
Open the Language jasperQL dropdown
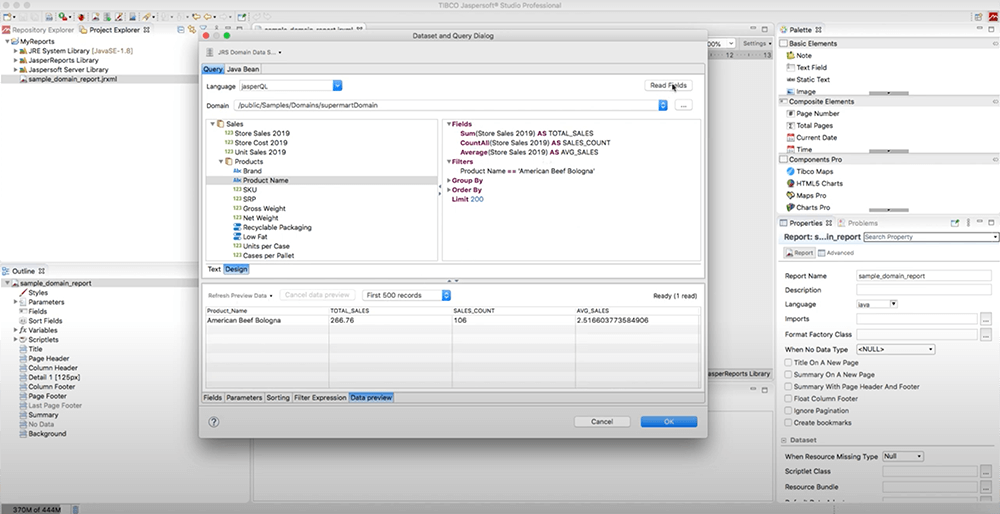coord(337,85)
